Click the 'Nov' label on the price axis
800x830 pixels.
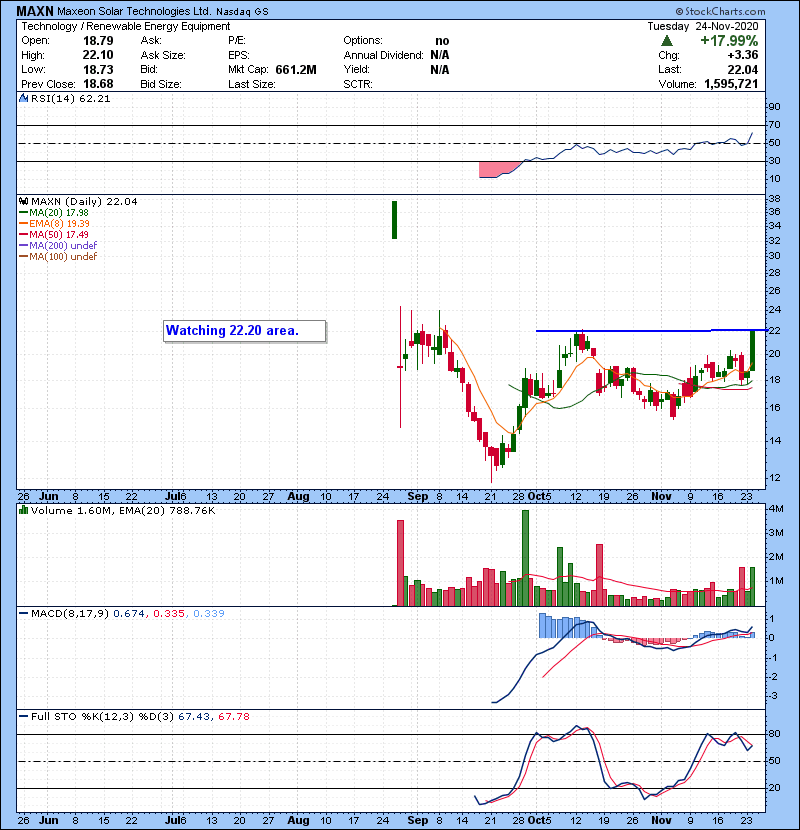point(661,497)
